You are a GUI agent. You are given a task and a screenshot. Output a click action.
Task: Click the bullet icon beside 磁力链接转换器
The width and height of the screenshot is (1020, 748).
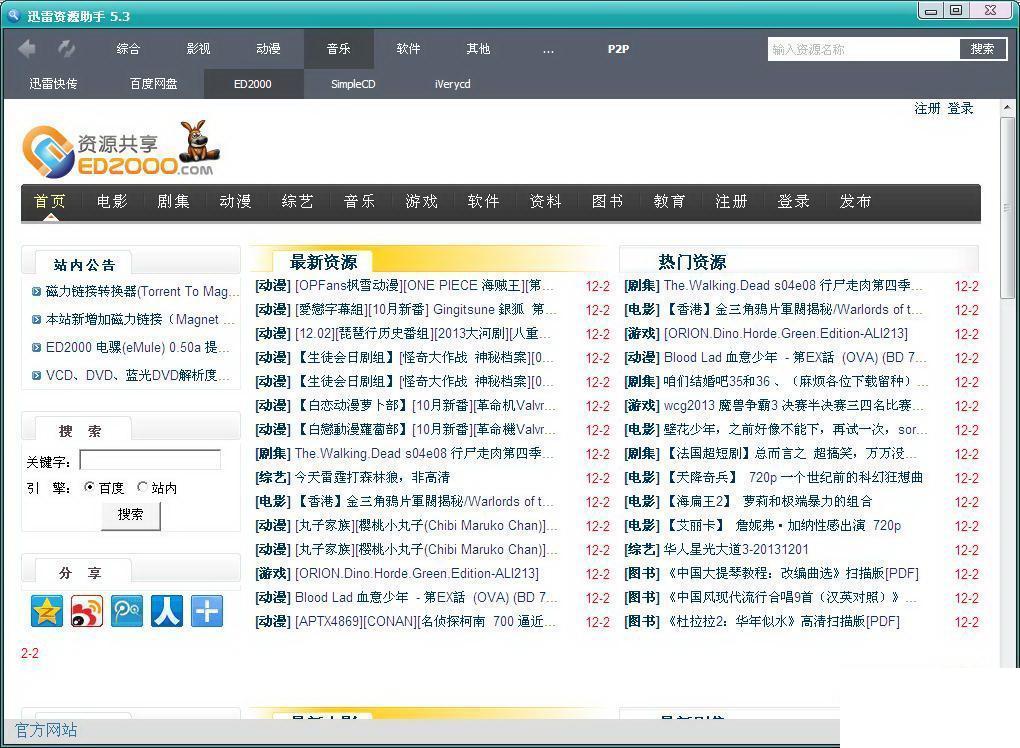(x=36, y=291)
